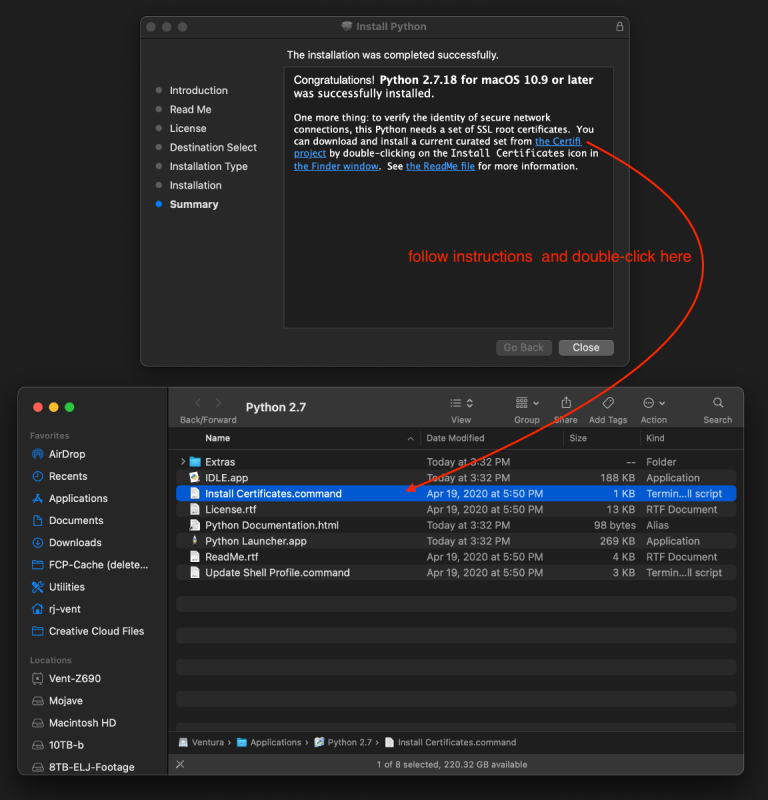768x800 pixels.
Task: Go forward with the Finder forward arrow
Action: pyautogui.click(x=218, y=403)
